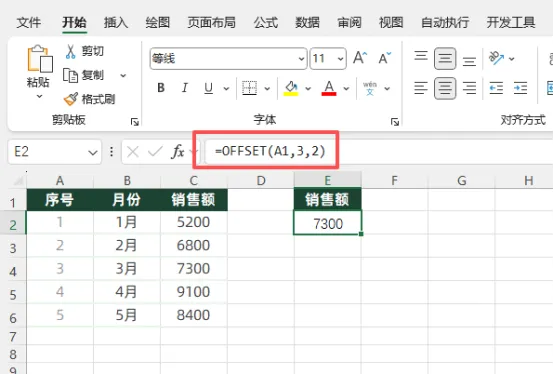Decrease indent icon
554x374 pixels.
[496, 88]
